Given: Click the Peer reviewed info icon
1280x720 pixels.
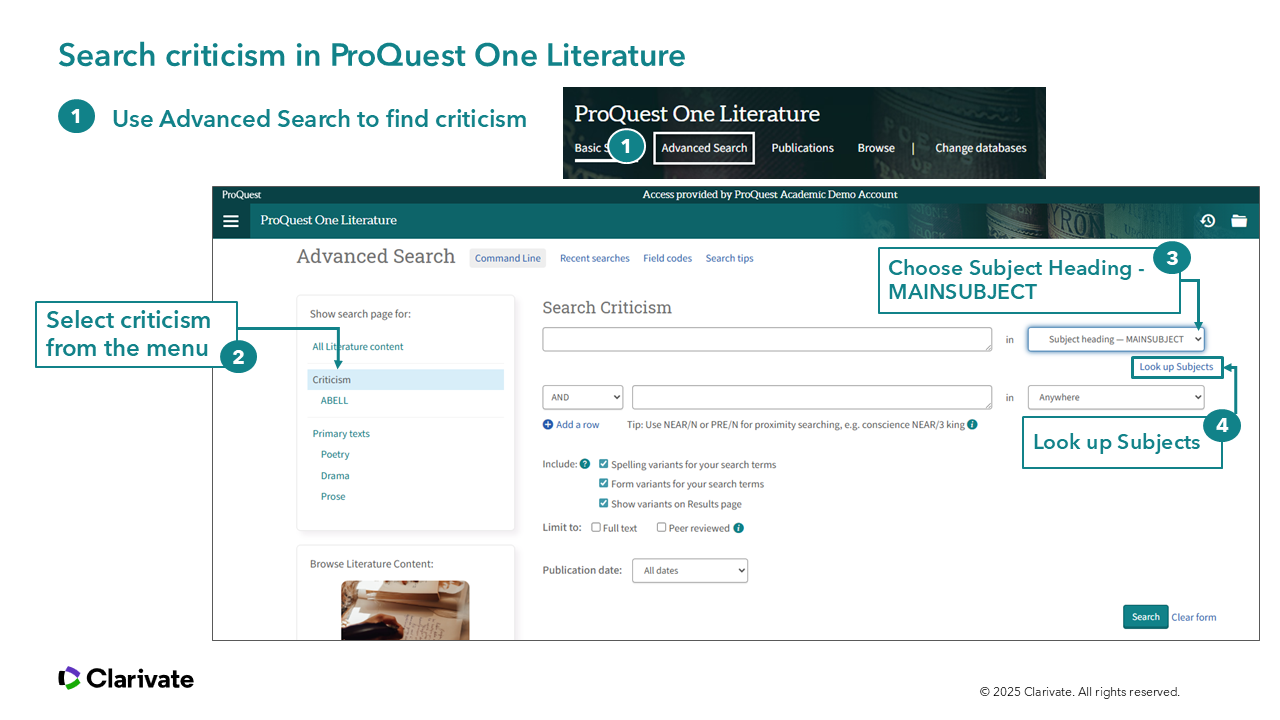Looking at the screenshot, I should (x=739, y=528).
